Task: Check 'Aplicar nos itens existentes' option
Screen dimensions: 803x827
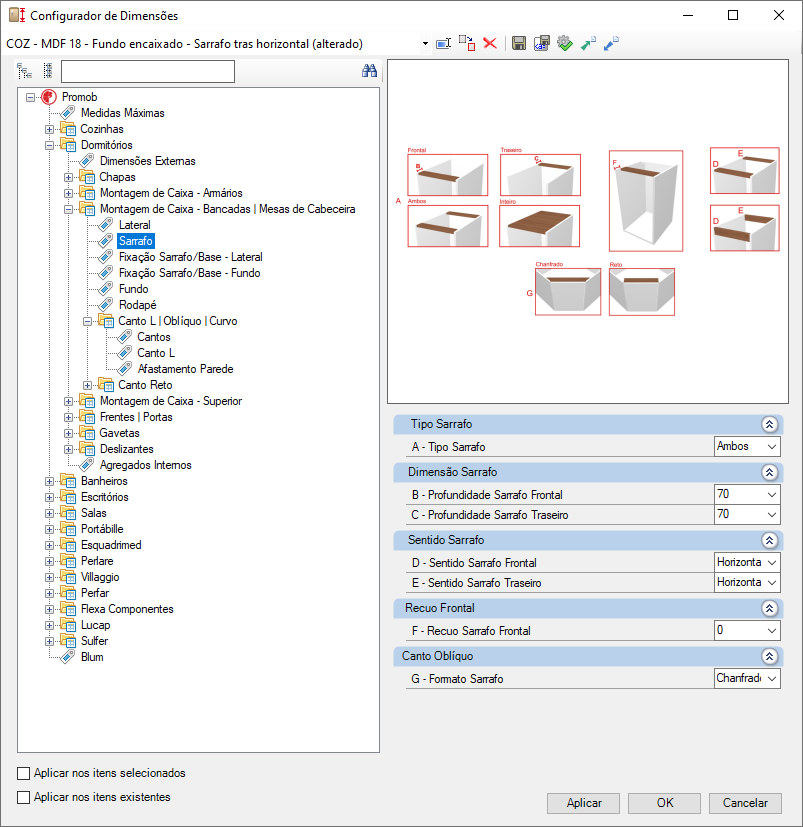Action: [24, 797]
